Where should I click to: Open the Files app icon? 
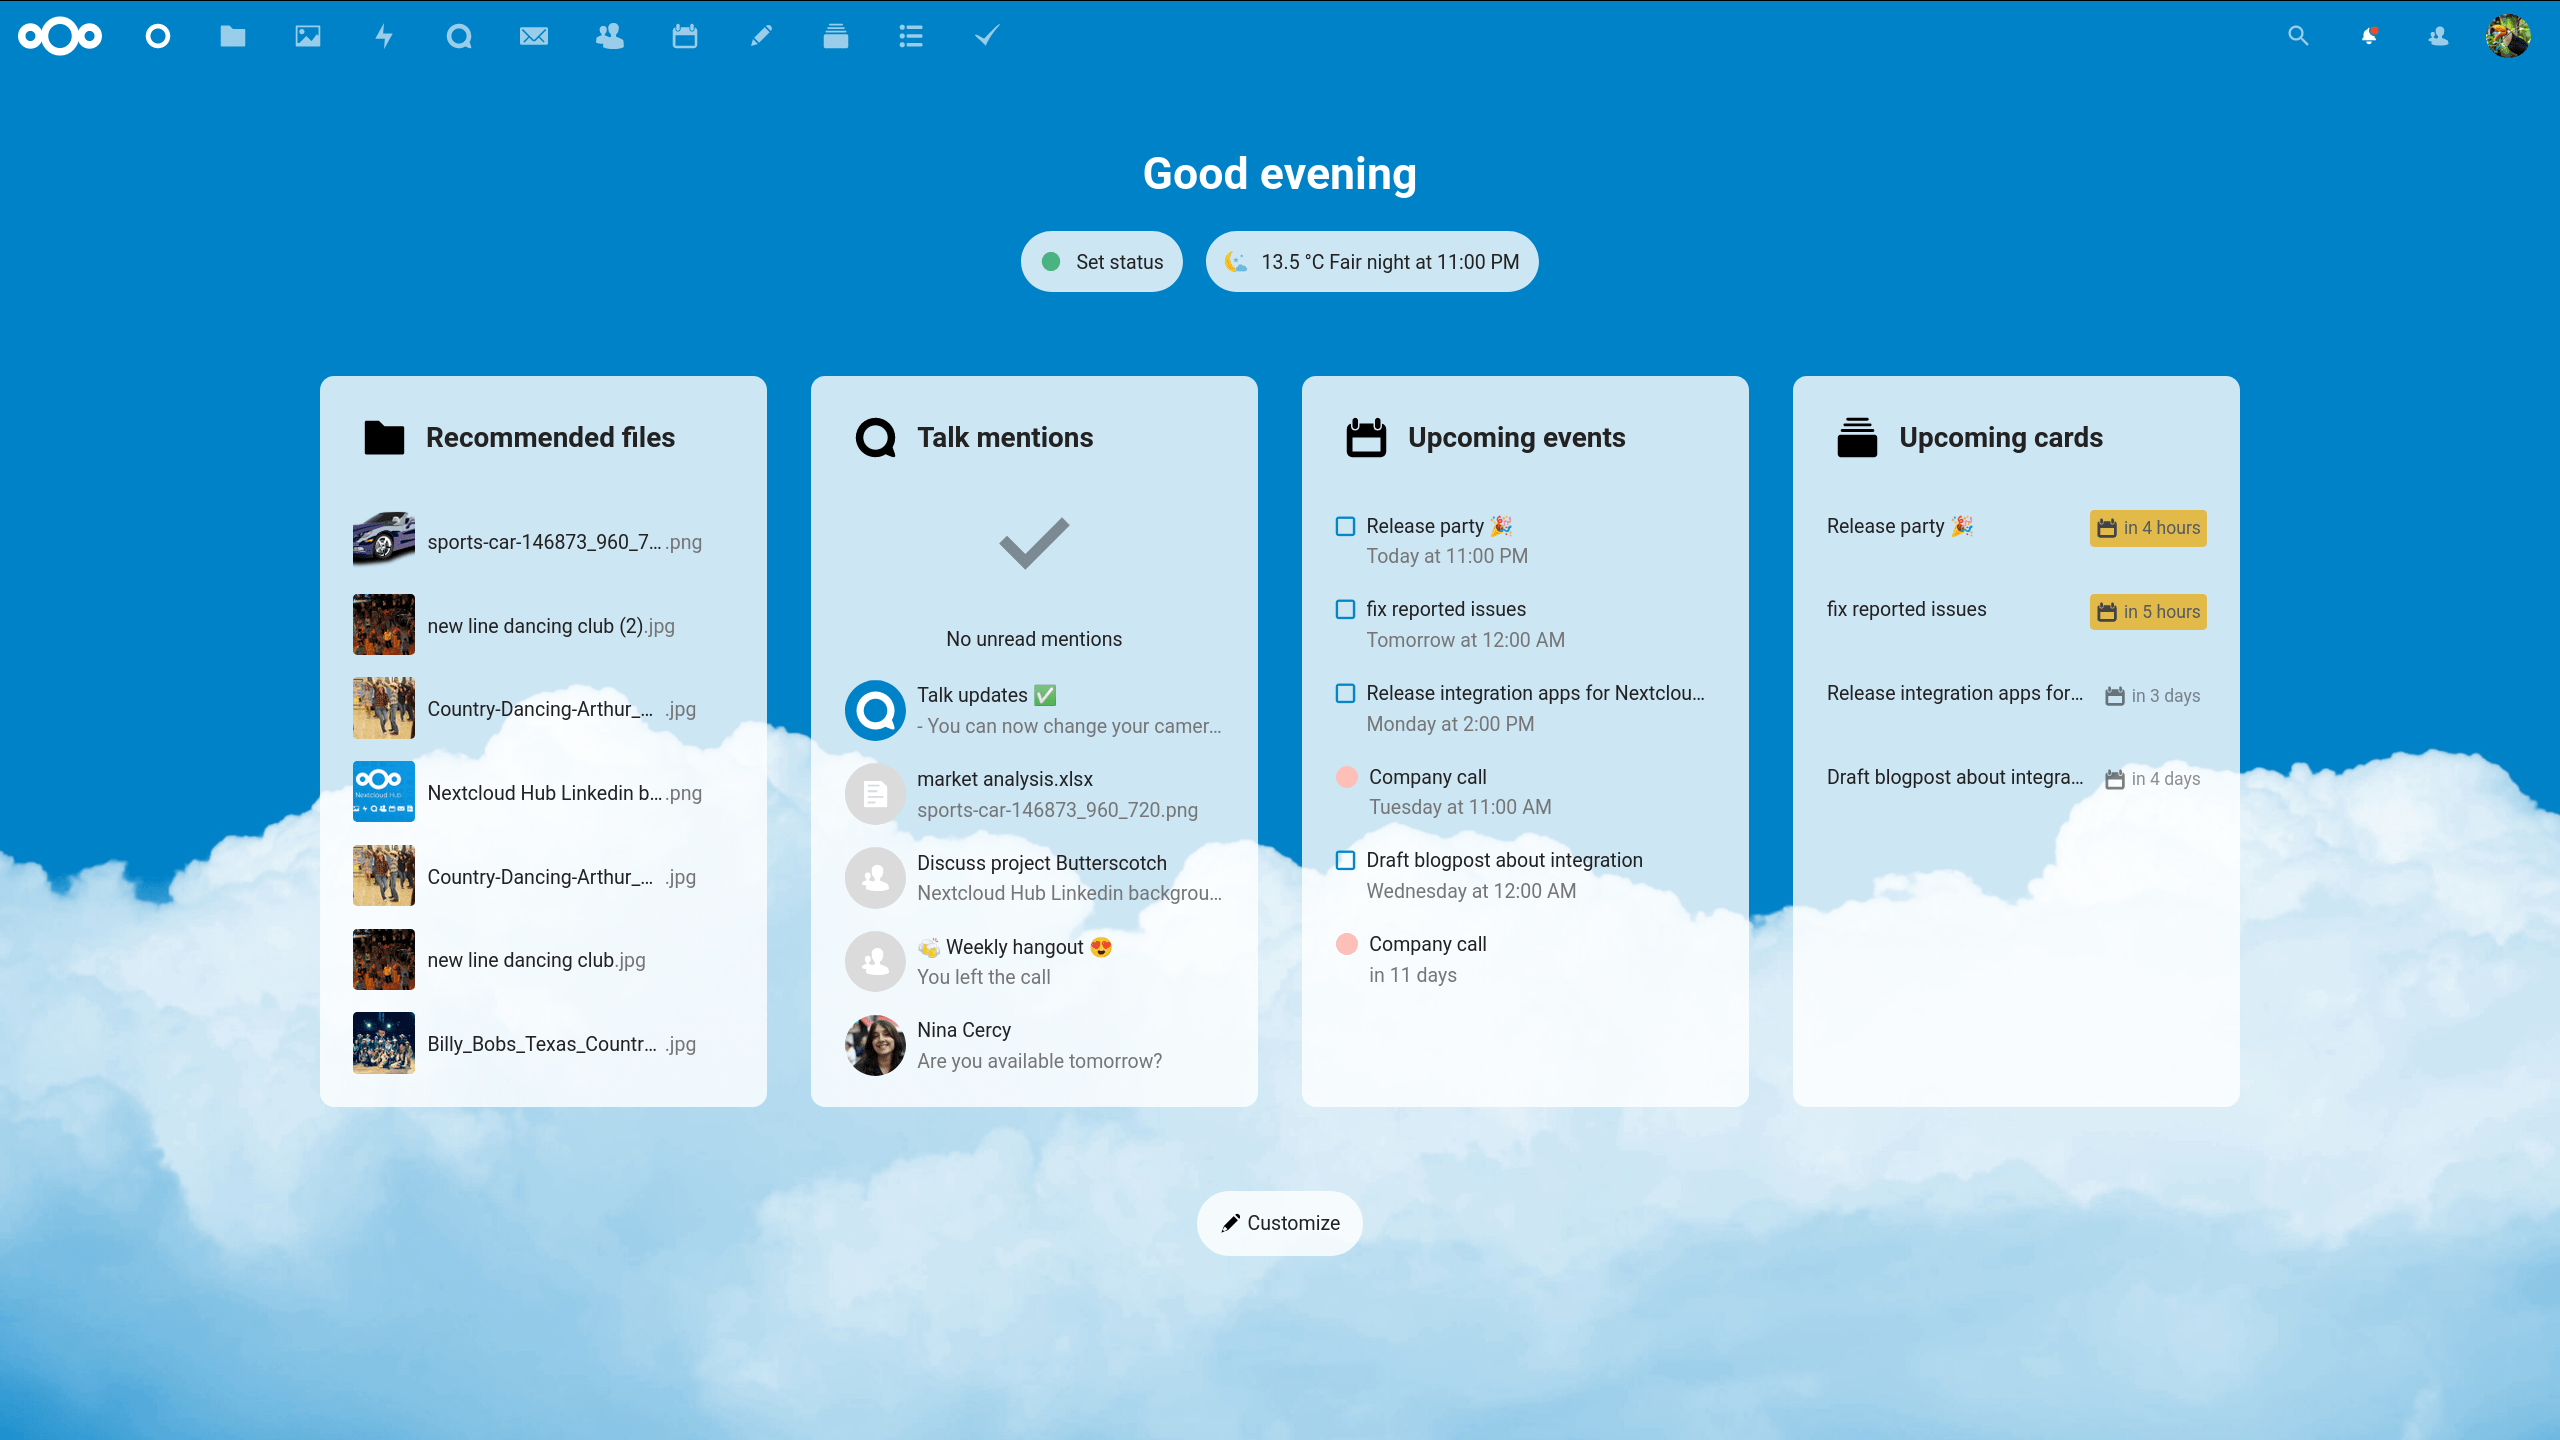point(234,35)
